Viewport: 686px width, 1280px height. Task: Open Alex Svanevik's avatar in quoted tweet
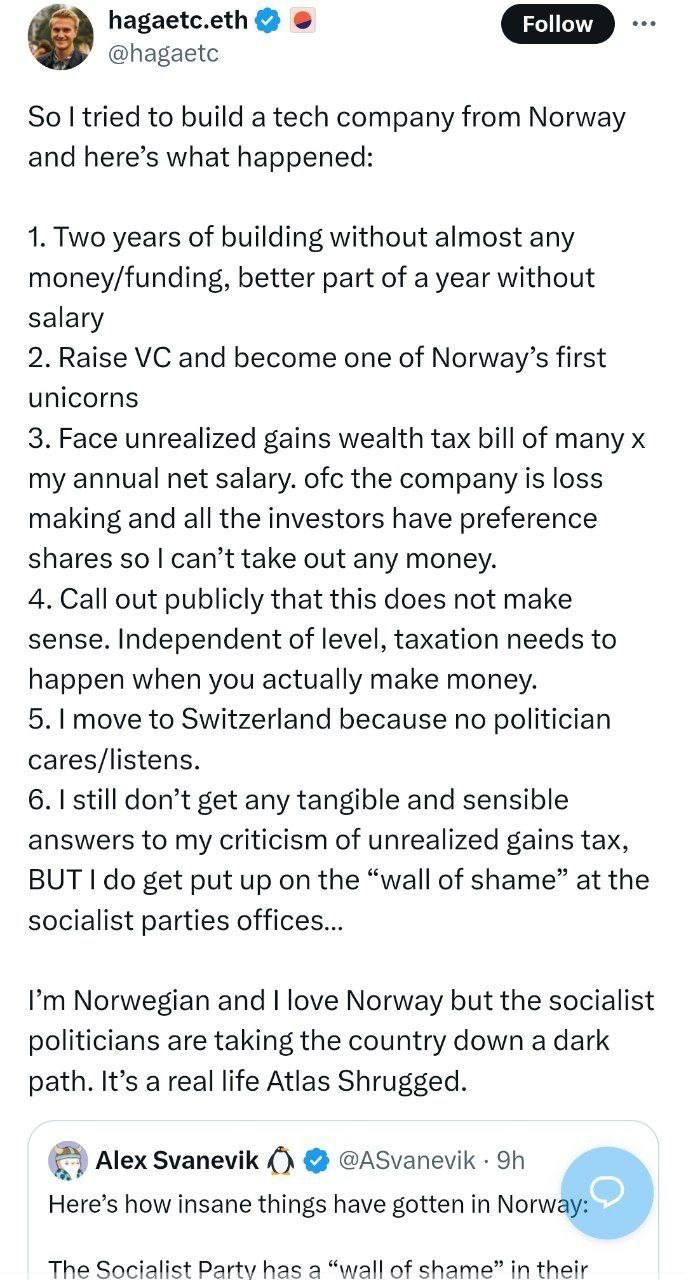68,1160
